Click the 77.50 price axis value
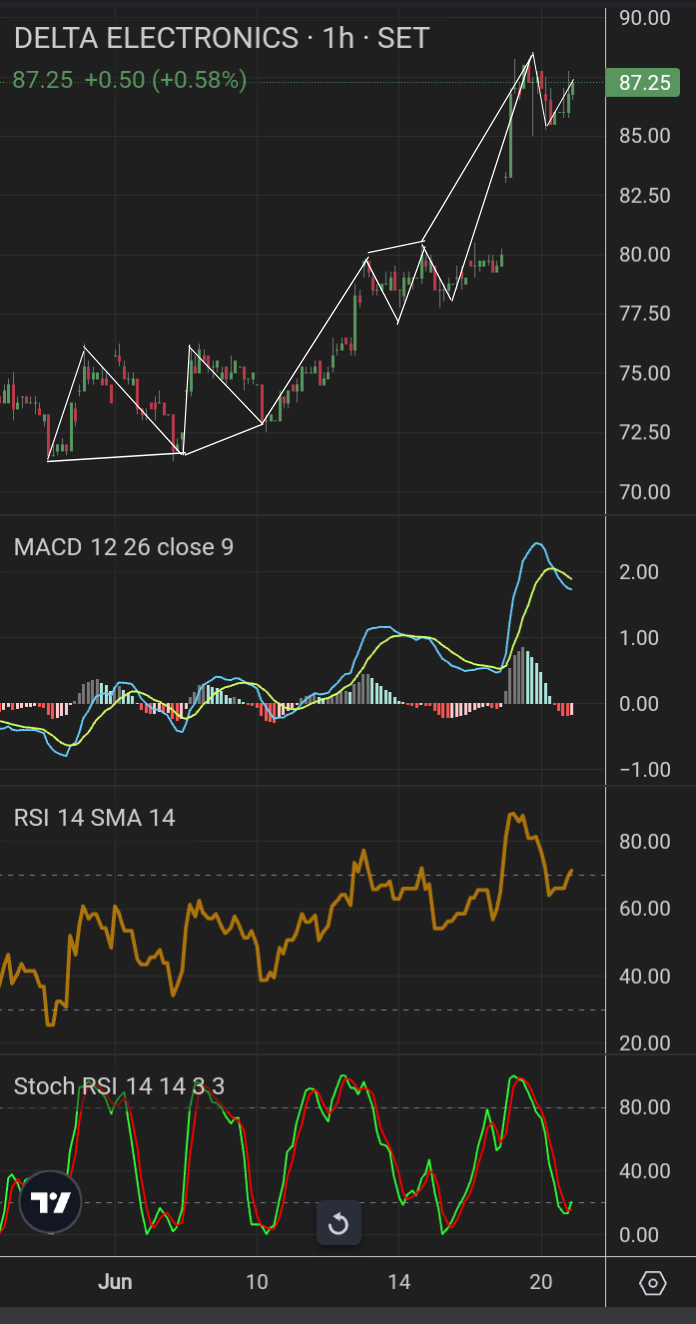The image size is (696, 1324). (x=644, y=314)
